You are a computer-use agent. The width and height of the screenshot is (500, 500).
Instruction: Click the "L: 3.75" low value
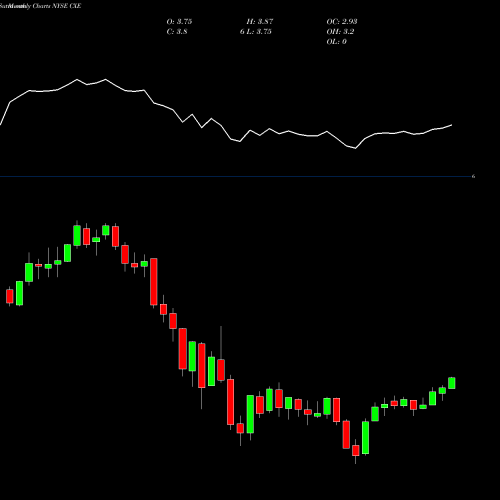[x=259, y=32]
